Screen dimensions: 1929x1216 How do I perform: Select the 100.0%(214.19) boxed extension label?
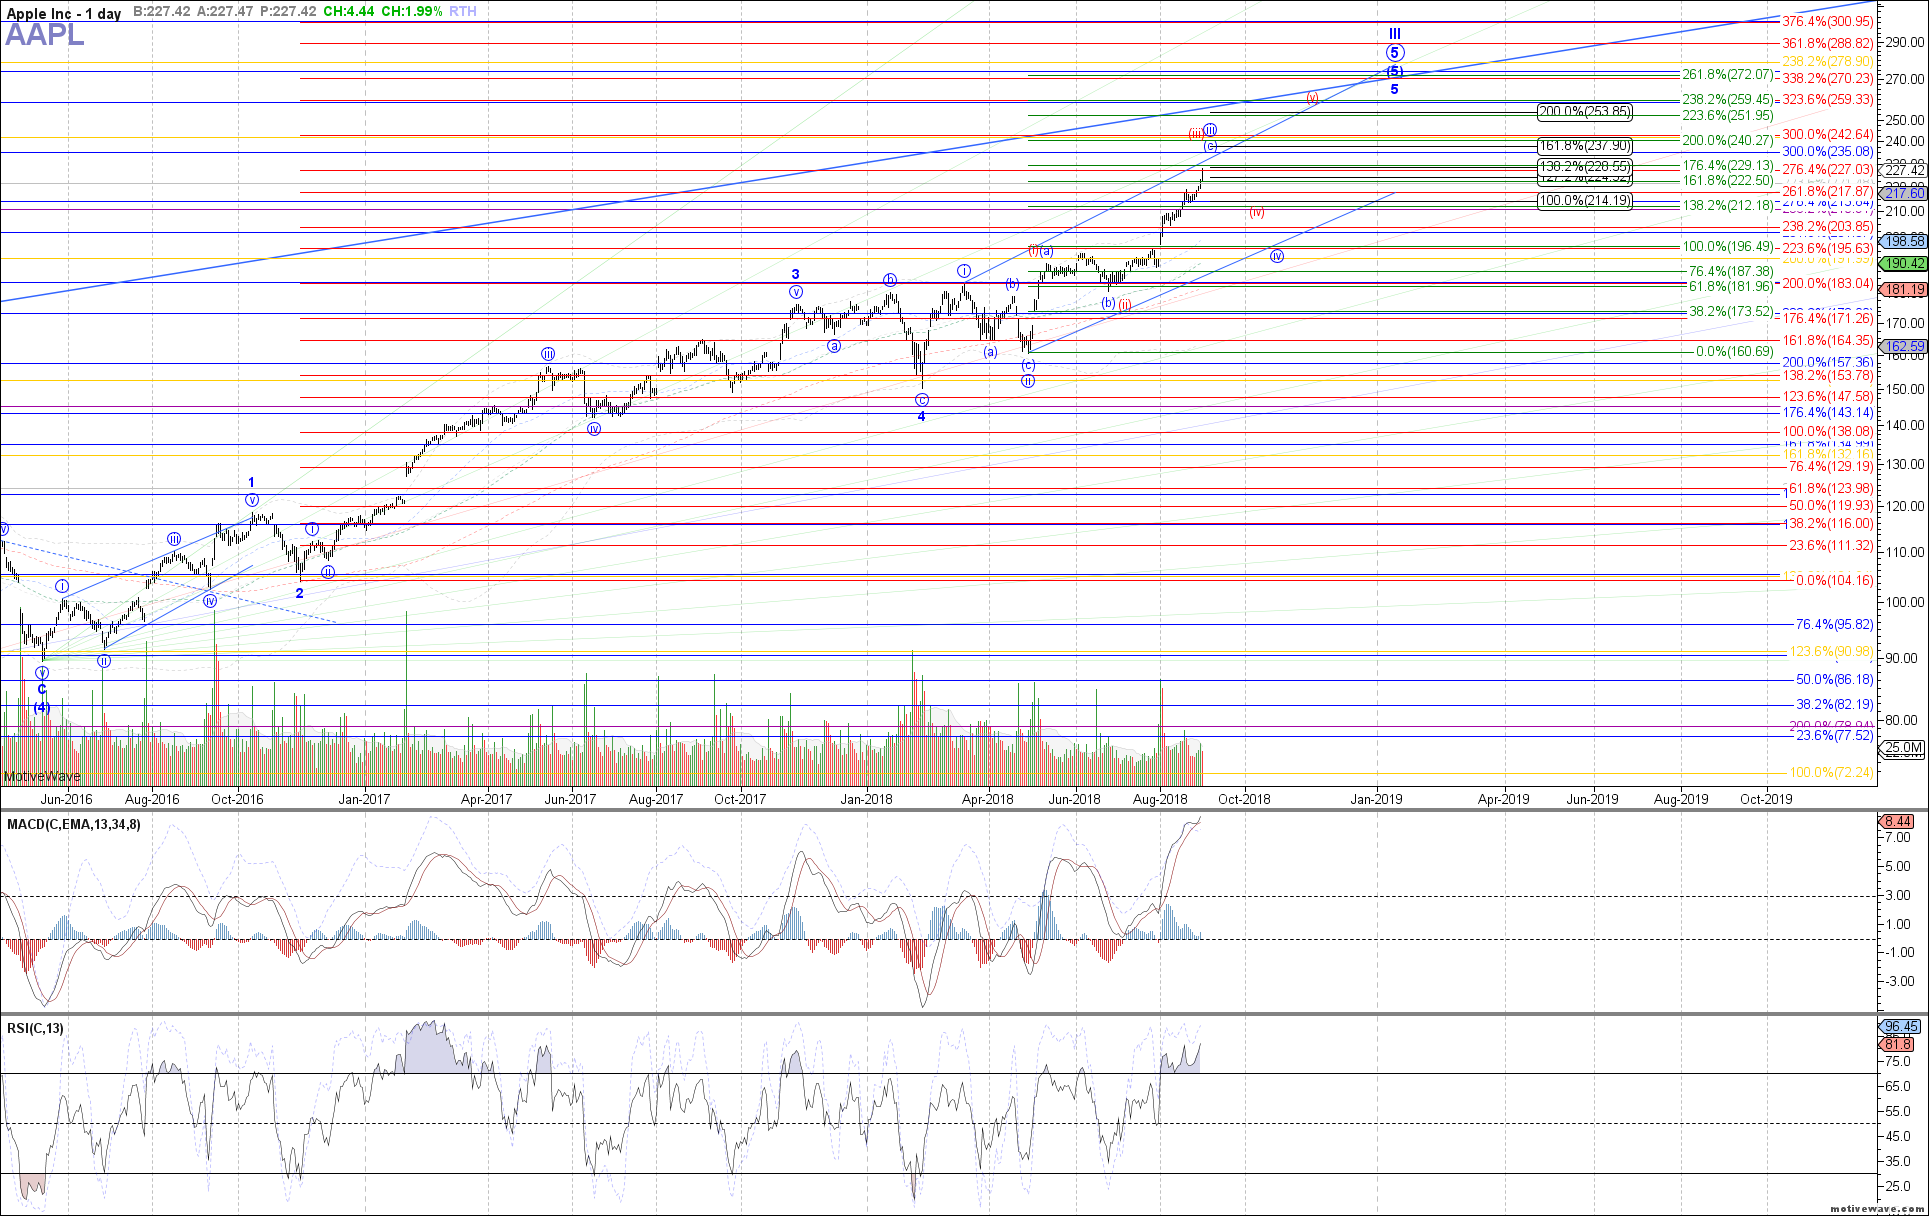[x=1584, y=201]
